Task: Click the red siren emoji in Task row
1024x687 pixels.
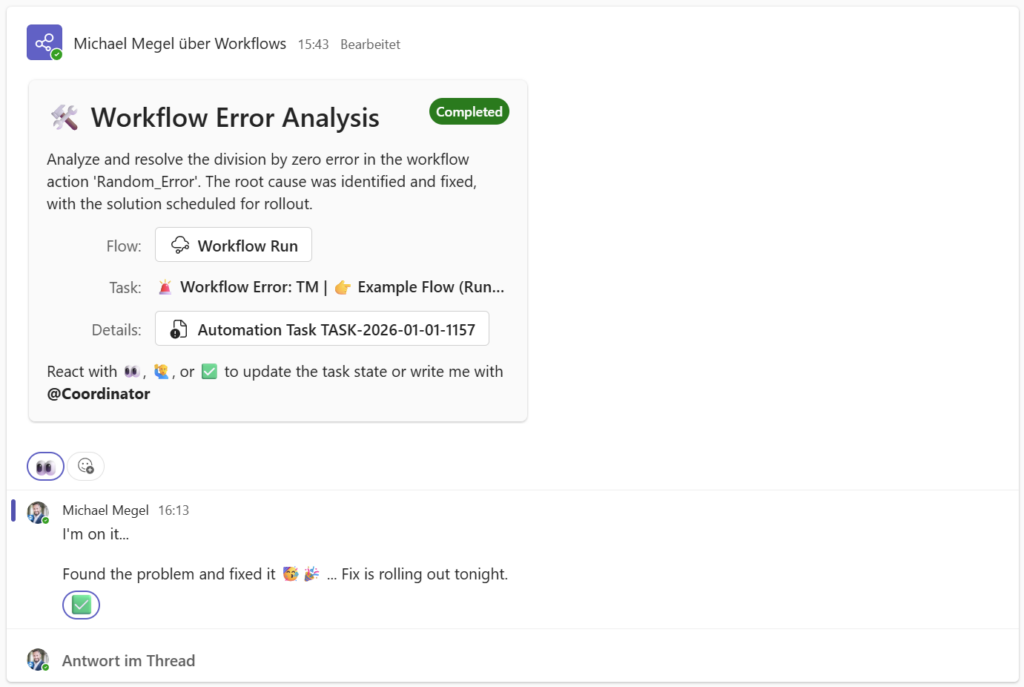Action: [165, 288]
